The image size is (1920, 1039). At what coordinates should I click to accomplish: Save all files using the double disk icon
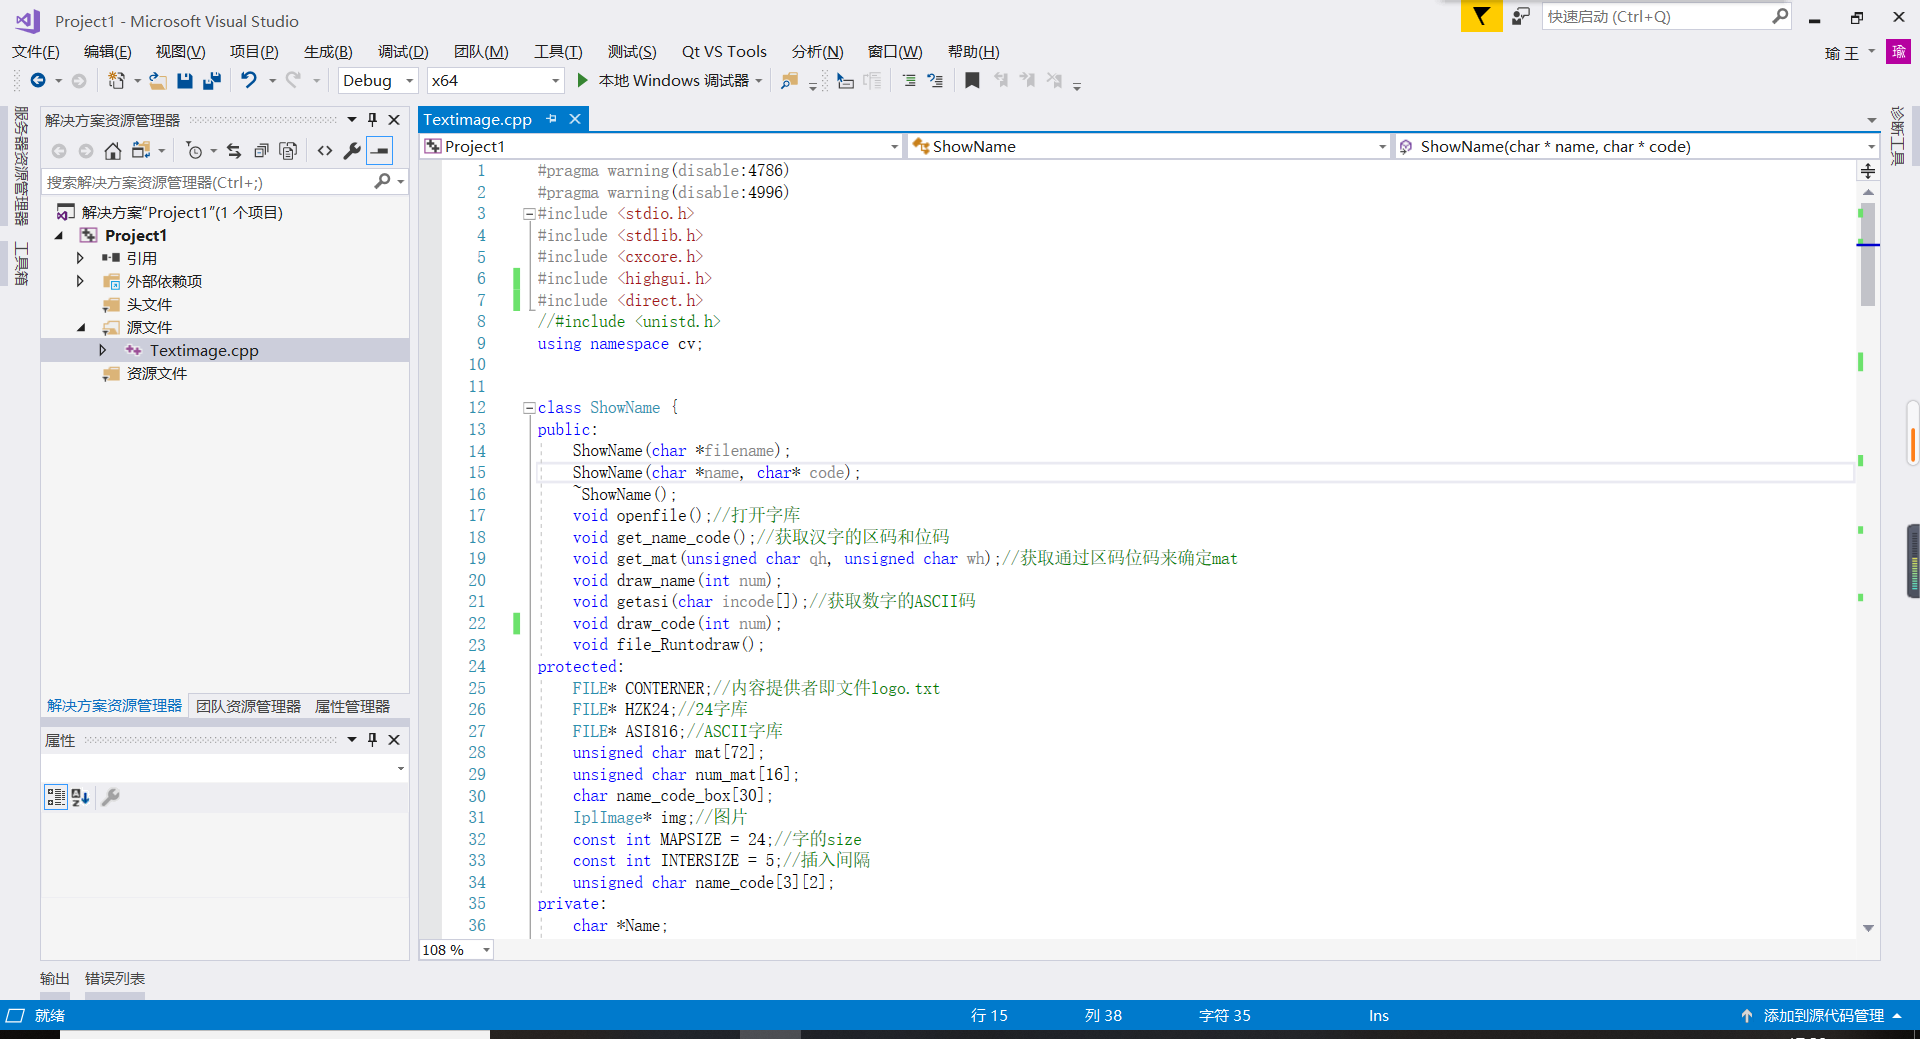pyautogui.click(x=212, y=81)
